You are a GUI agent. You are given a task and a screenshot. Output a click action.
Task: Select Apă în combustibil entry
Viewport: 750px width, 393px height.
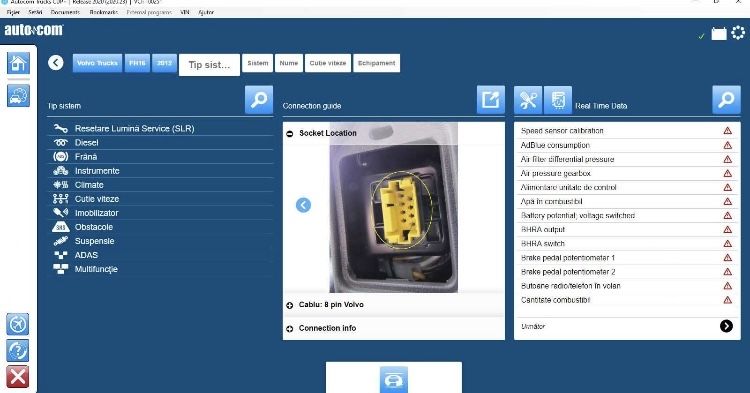tap(627, 201)
